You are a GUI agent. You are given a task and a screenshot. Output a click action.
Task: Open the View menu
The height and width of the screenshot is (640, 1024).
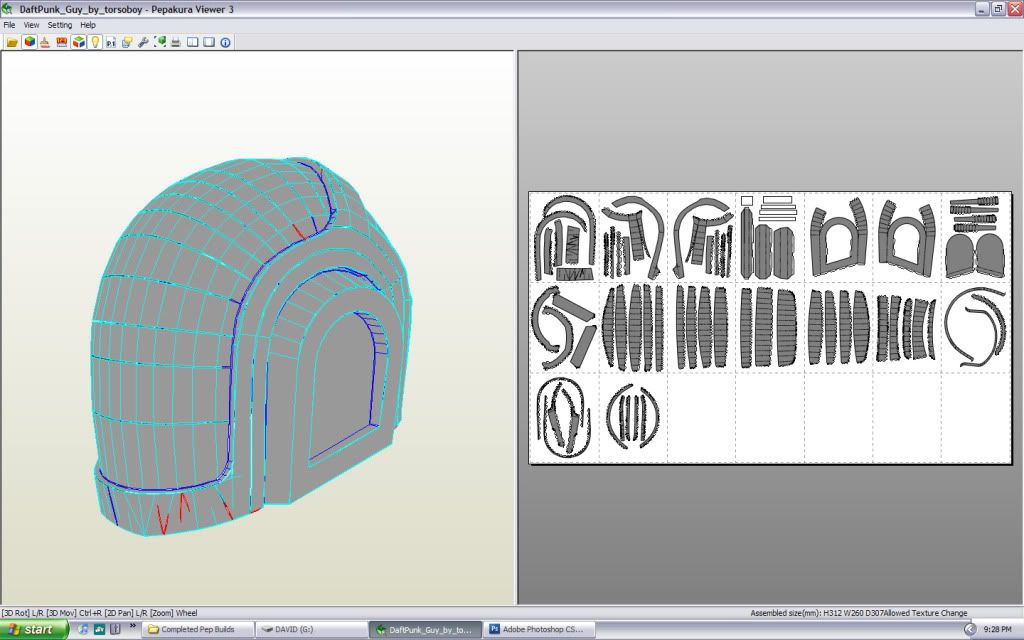[x=31, y=25]
